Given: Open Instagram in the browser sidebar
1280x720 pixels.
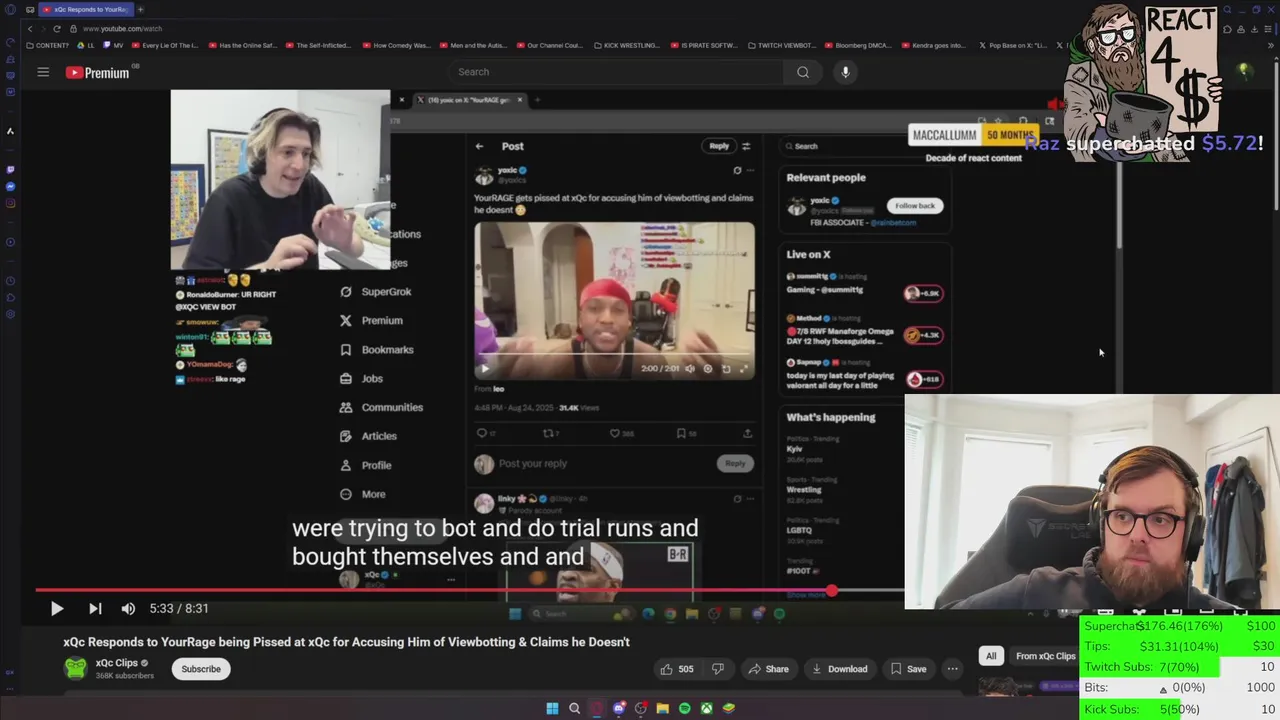Looking at the screenshot, I should [10, 203].
